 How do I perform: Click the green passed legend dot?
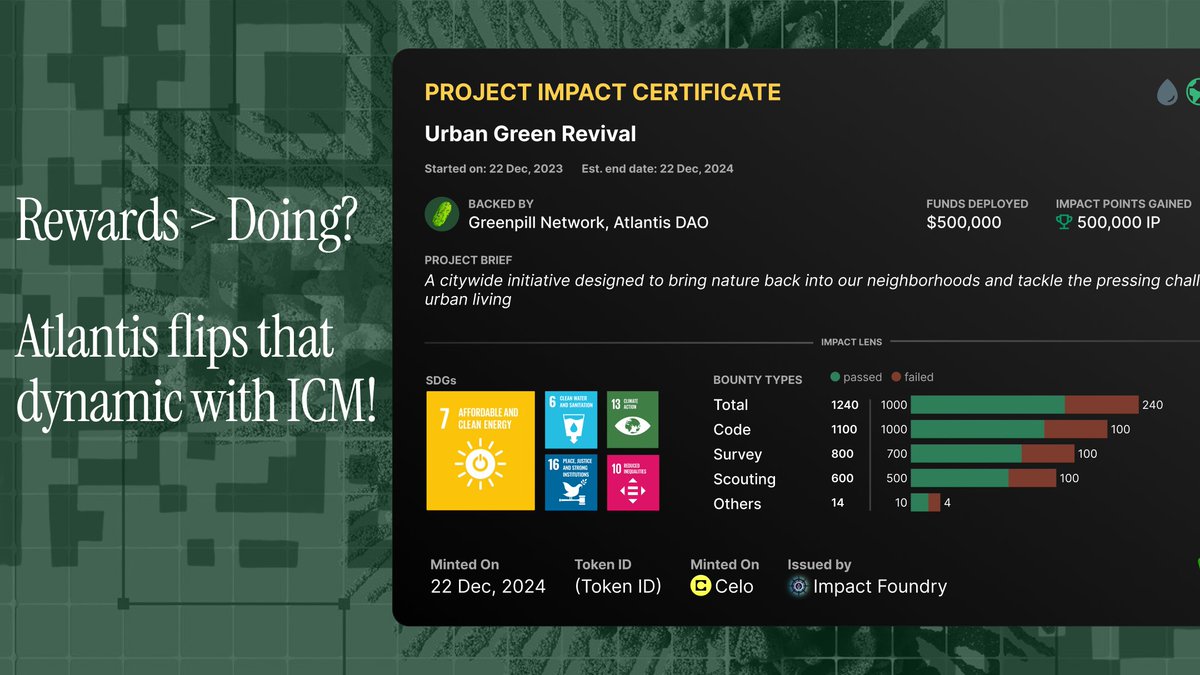pos(836,377)
